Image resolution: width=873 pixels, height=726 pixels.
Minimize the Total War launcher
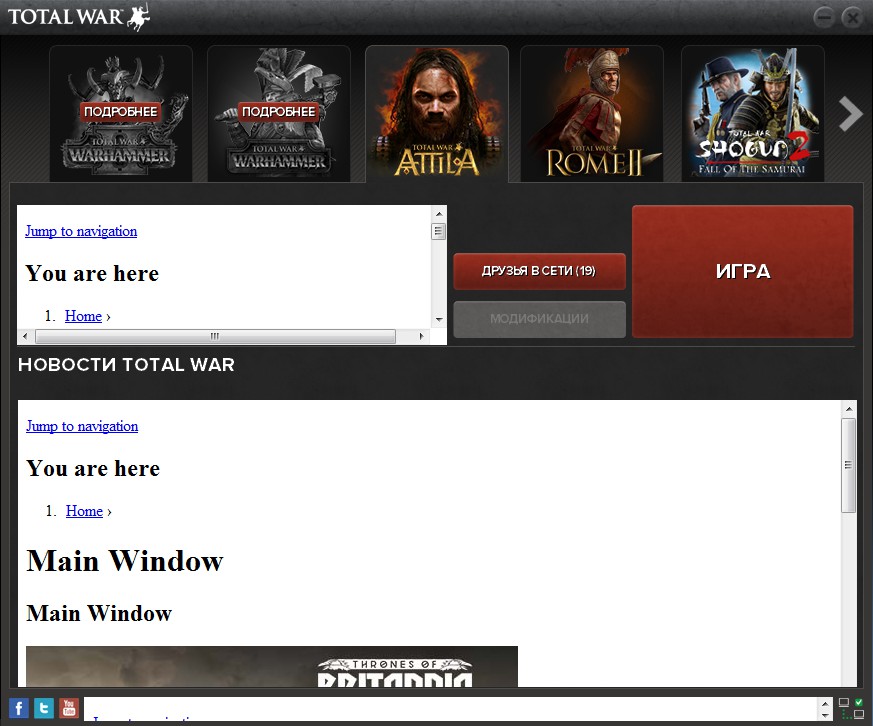824,18
